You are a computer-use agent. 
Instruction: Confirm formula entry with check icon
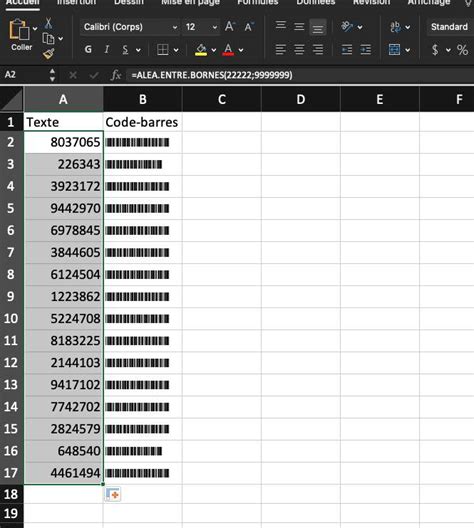(94, 75)
